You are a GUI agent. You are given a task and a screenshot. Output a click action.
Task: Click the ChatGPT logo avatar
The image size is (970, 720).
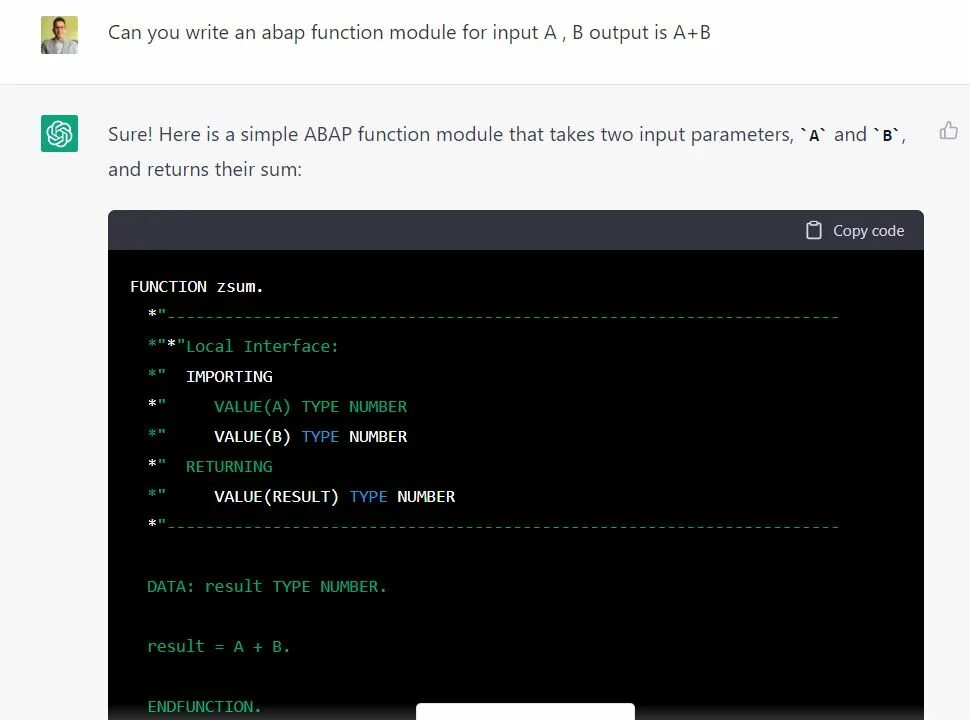click(59, 133)
